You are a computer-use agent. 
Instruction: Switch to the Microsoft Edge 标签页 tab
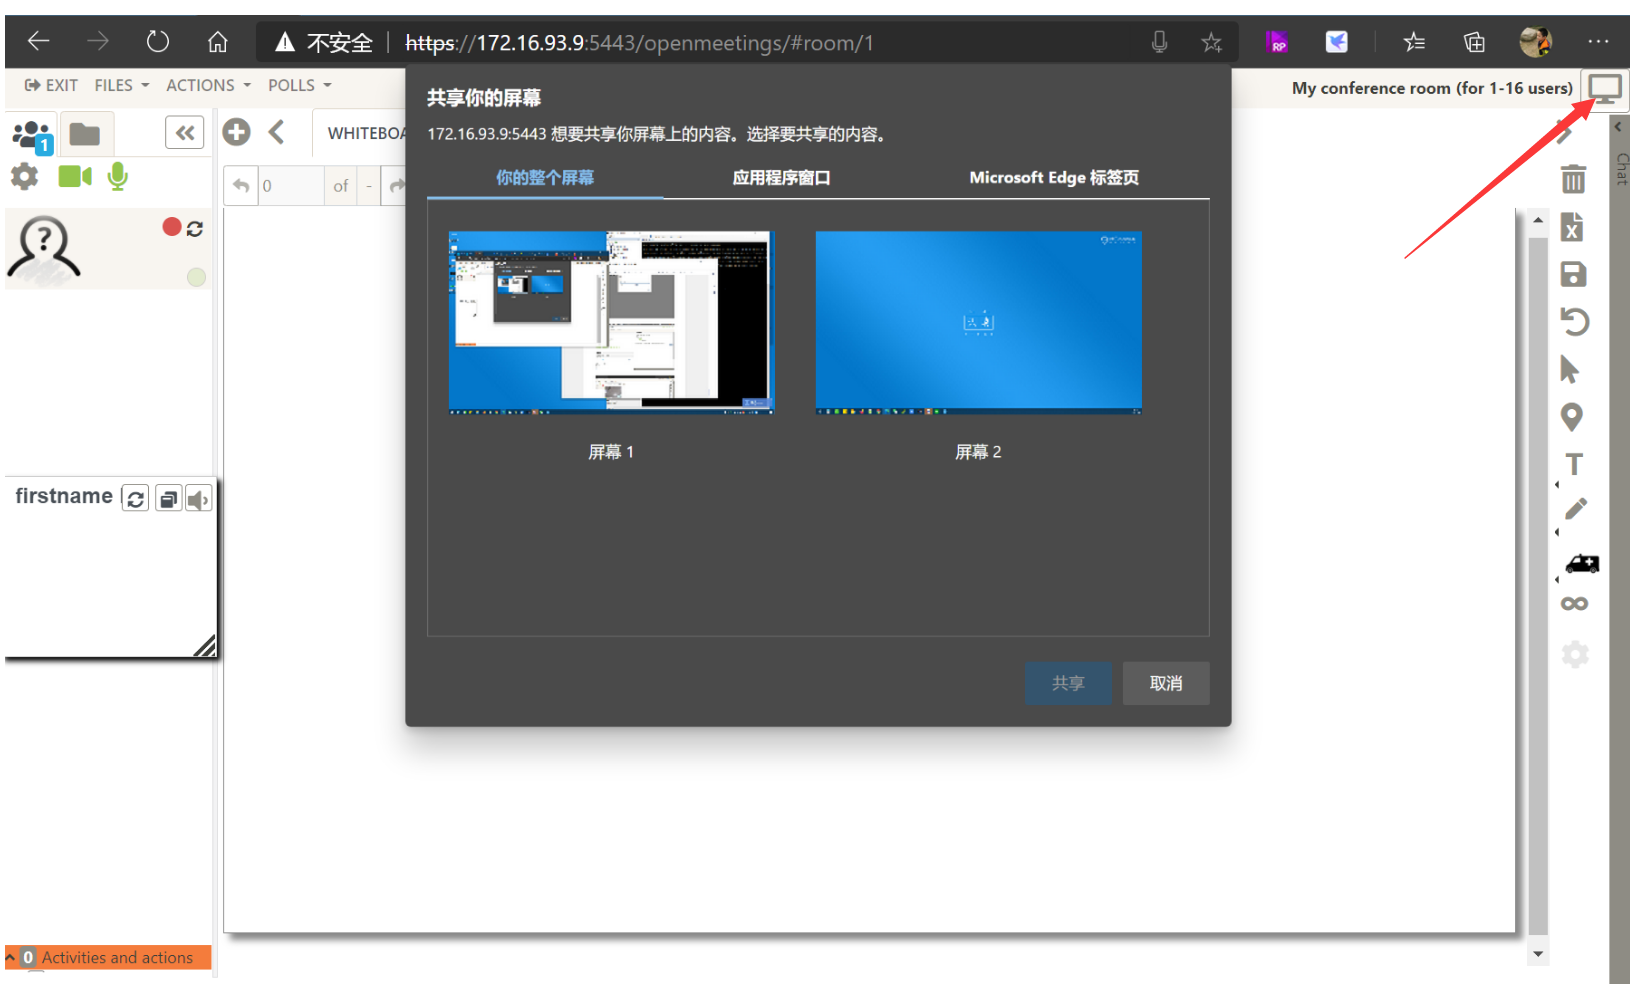click(1053, 178)
